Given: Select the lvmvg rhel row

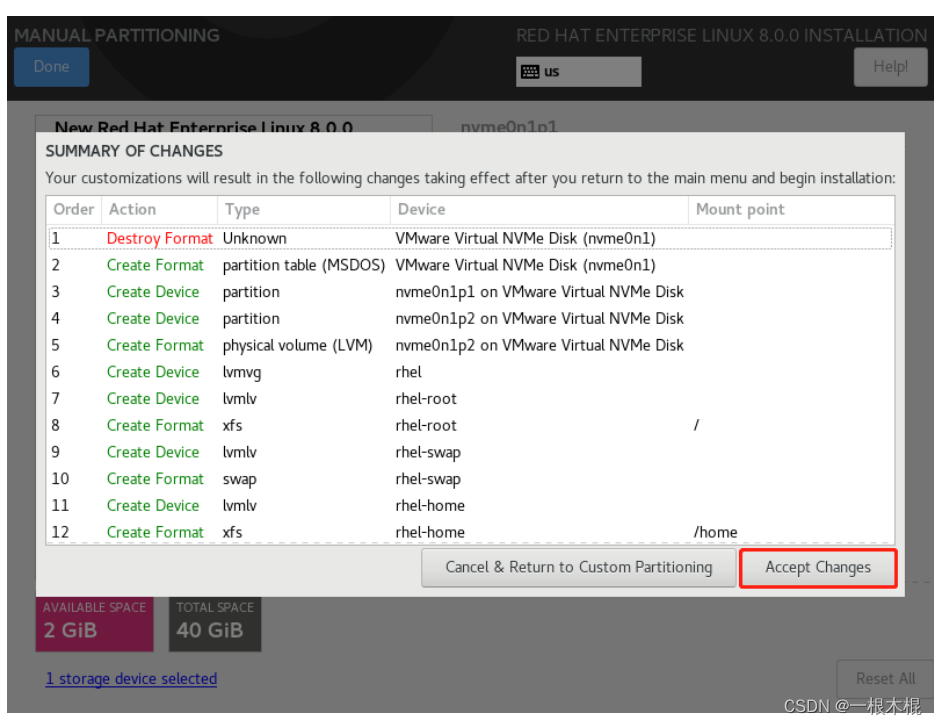Looking at the screenshot, I should 470,372.
